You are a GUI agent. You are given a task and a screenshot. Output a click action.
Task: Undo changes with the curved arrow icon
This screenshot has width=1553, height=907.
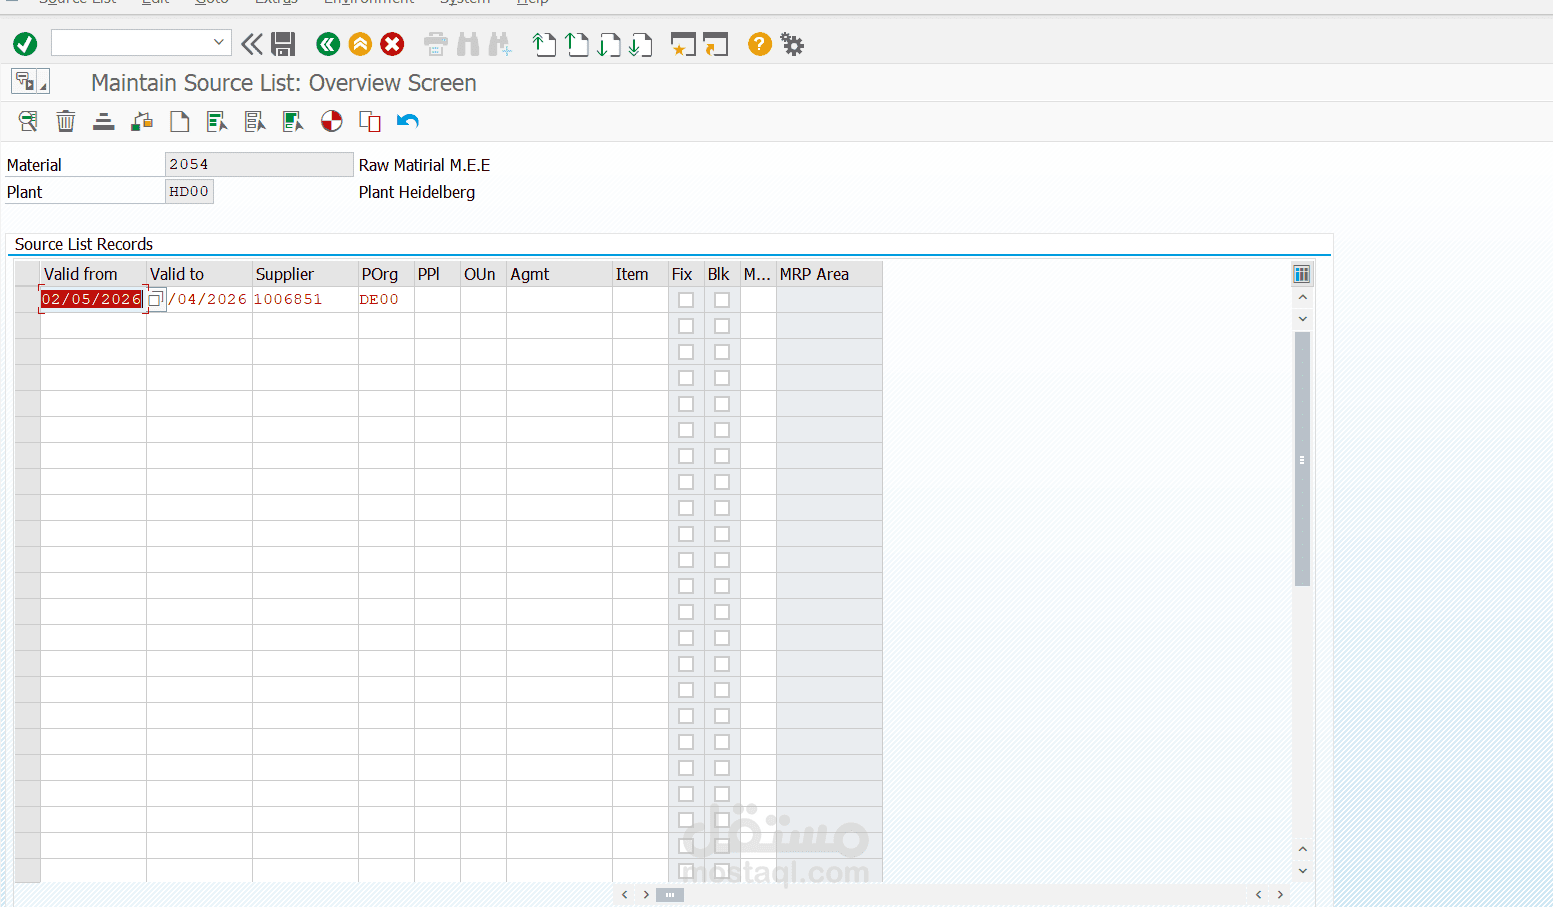(x=407, y=121)
